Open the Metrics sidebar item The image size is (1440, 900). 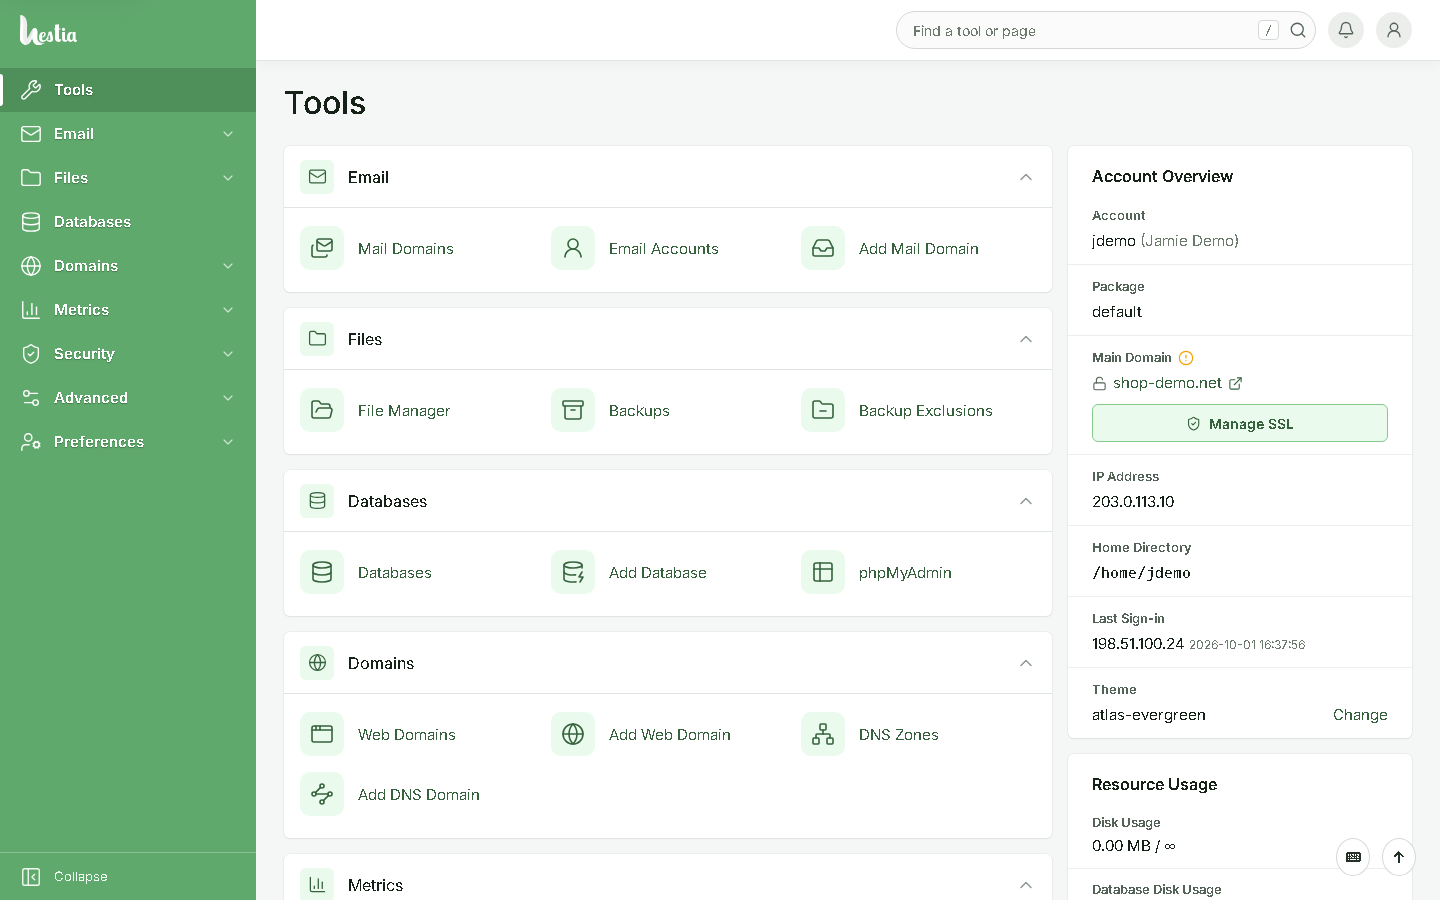pos(128,310)
